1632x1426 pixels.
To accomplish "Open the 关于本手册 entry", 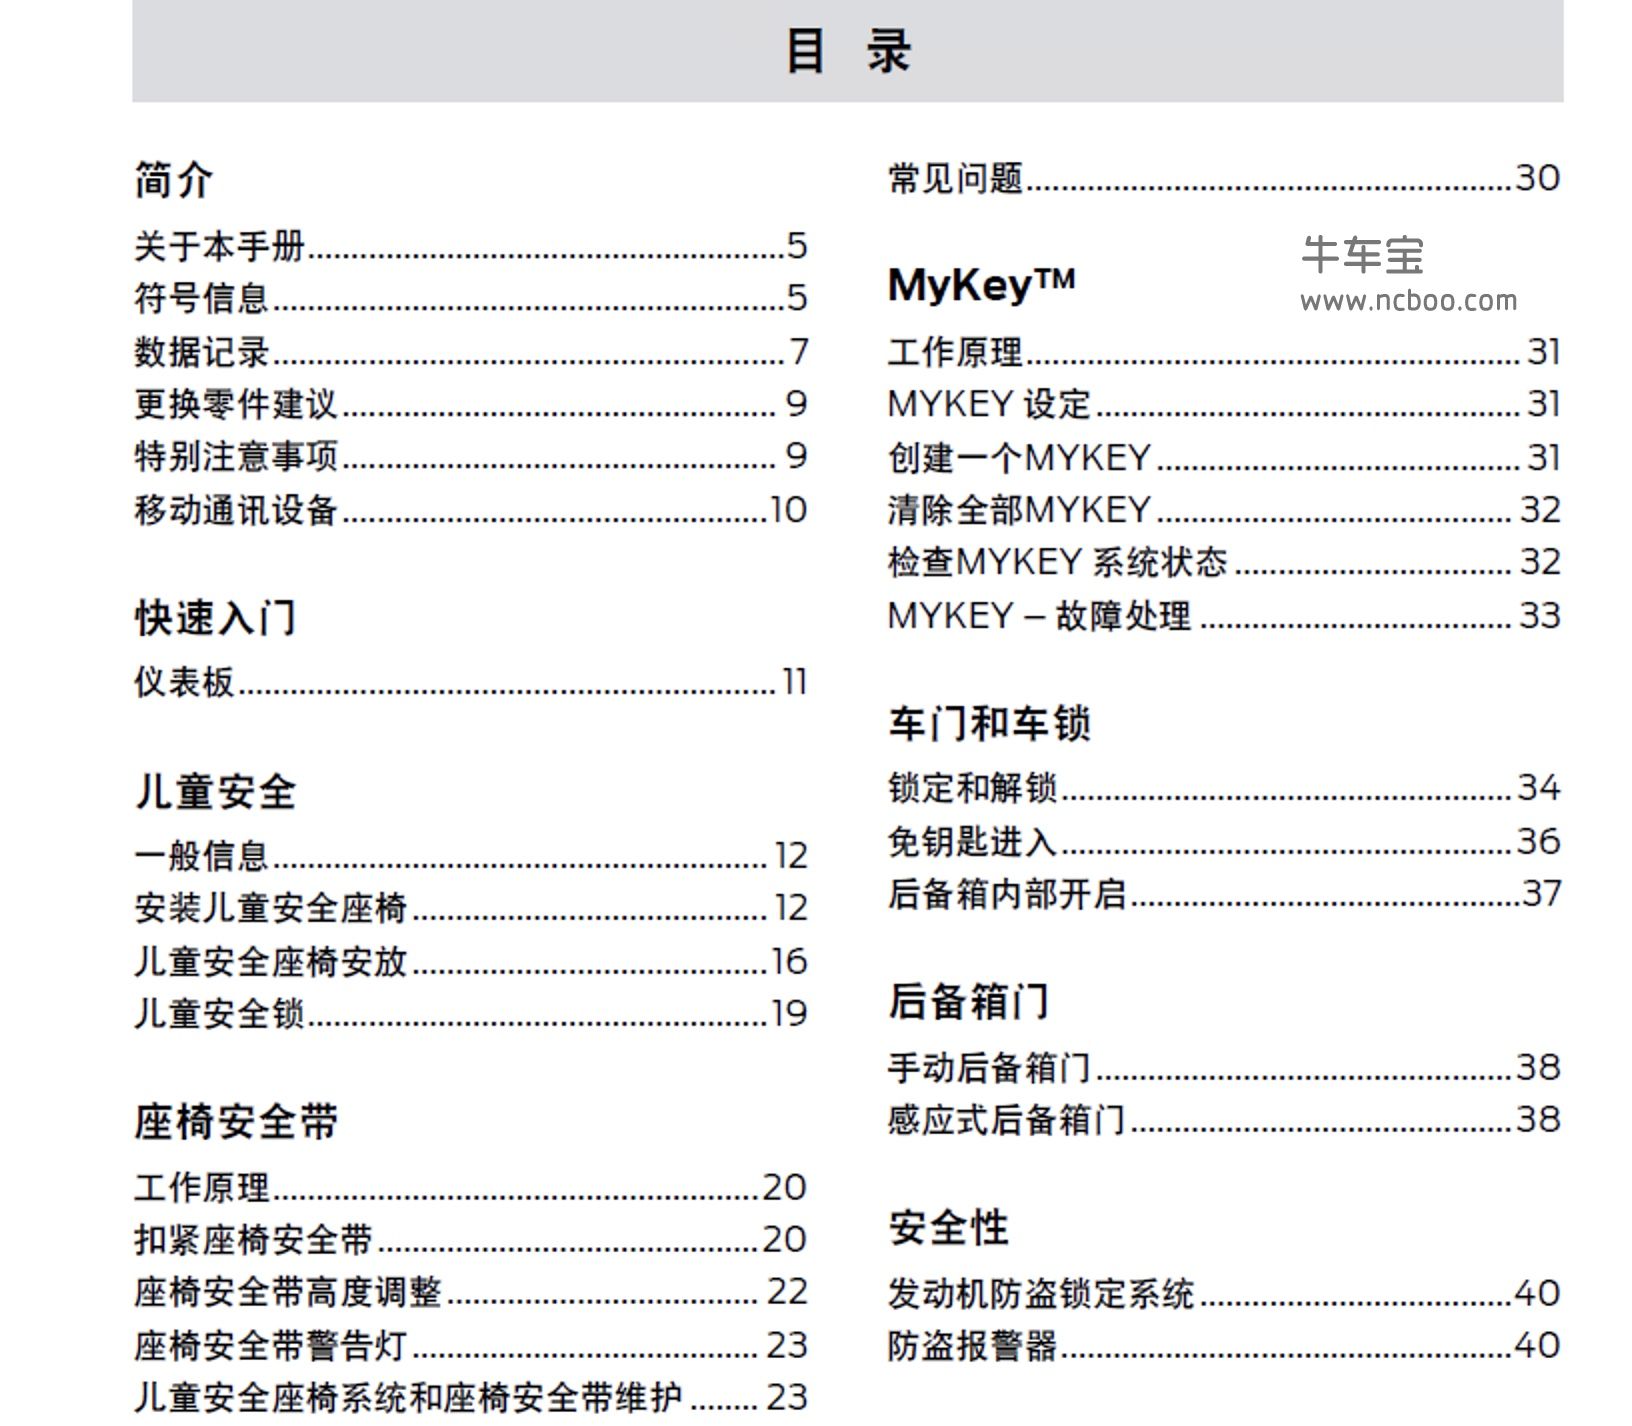I will tap(470, 246).
